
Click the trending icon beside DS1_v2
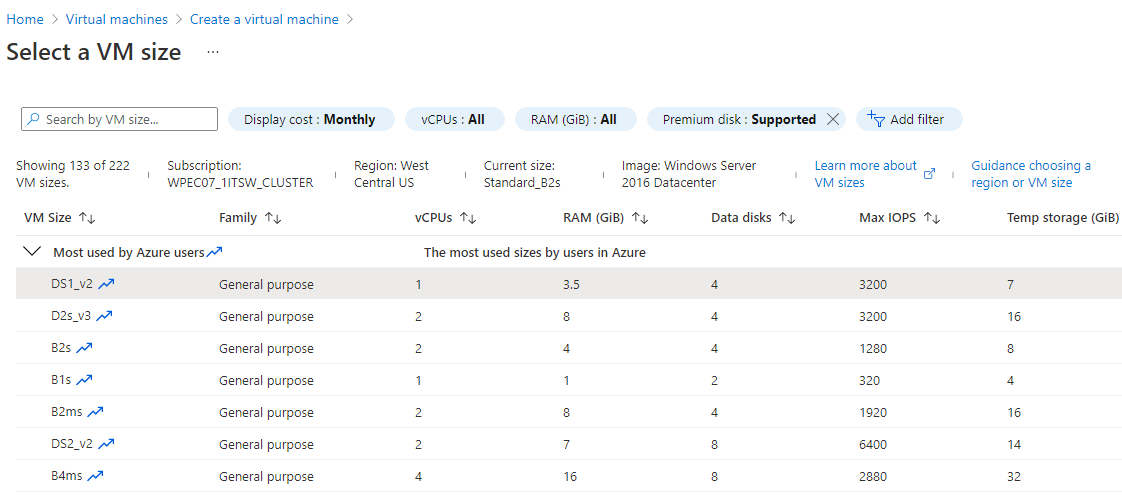coord(107,284)
